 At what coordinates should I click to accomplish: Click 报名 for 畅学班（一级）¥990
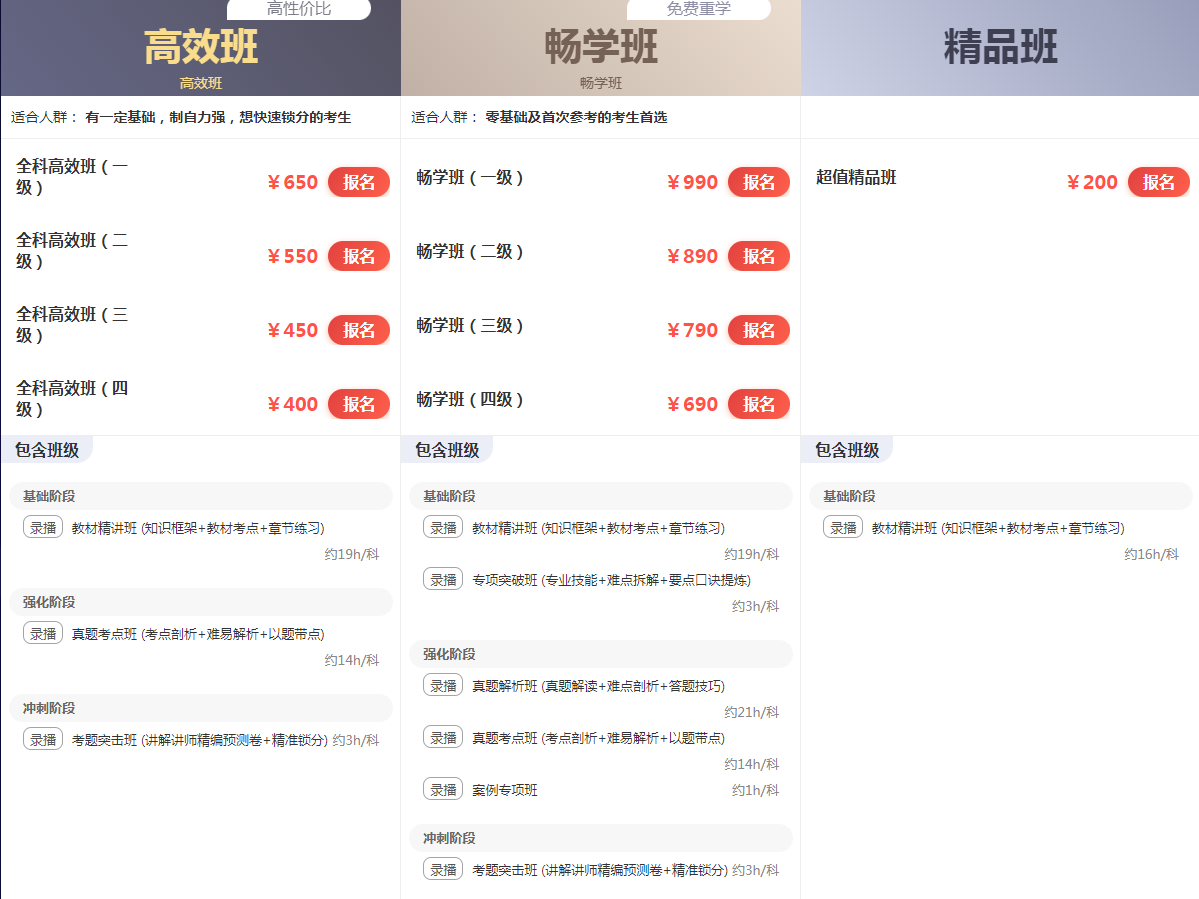click(759, 182)
